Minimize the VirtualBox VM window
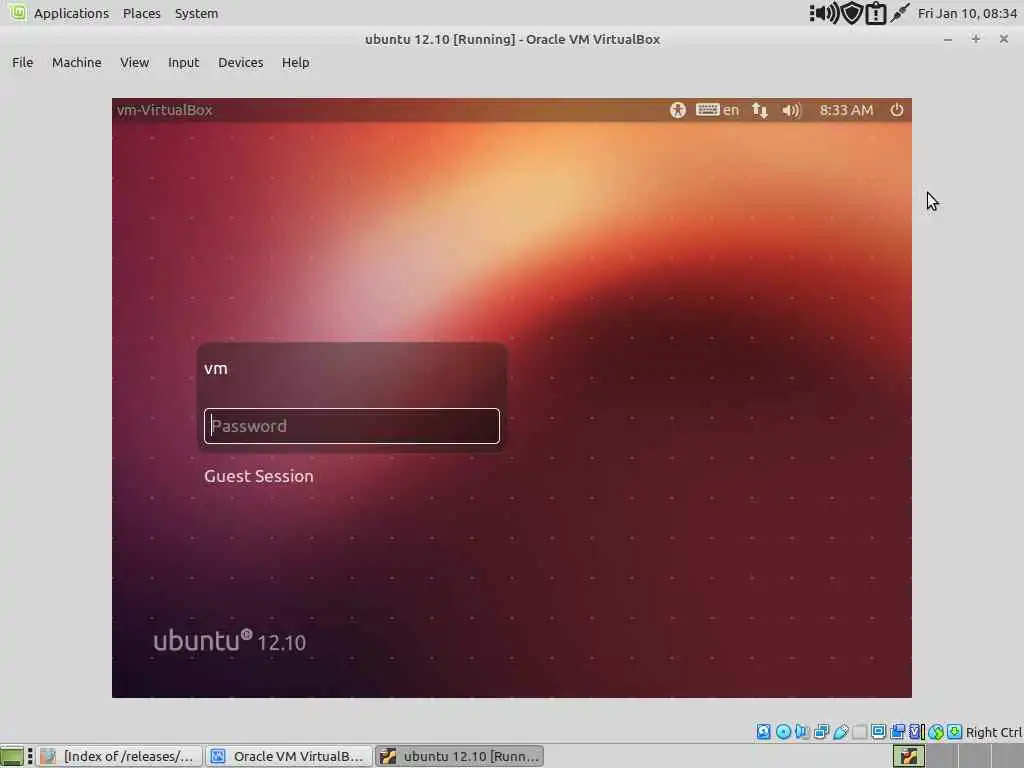This screenshot has width=1024, height=768. [x=948, y=39]
